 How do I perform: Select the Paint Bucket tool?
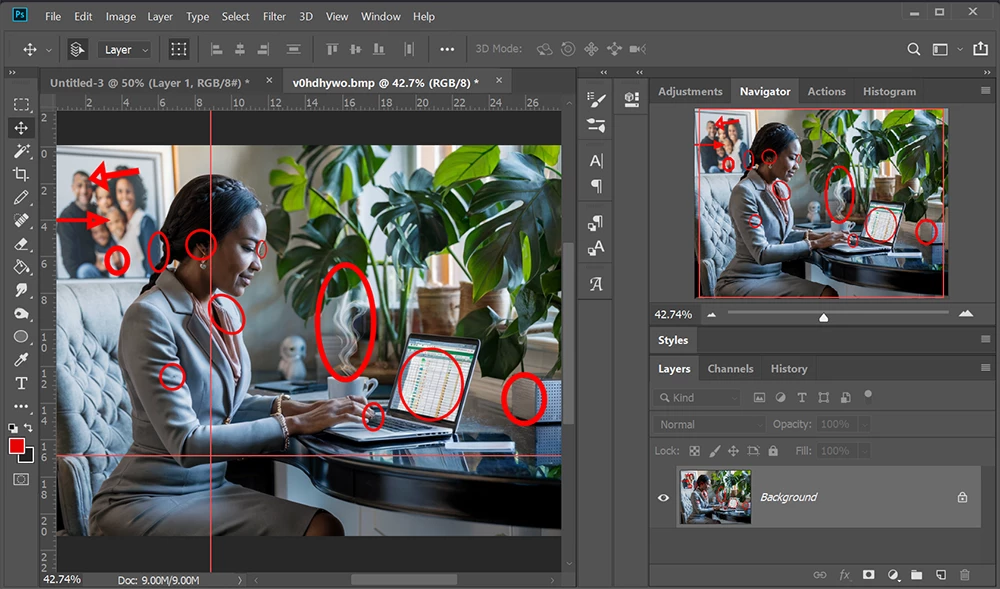pyautogui.click(x=21, y=267)
